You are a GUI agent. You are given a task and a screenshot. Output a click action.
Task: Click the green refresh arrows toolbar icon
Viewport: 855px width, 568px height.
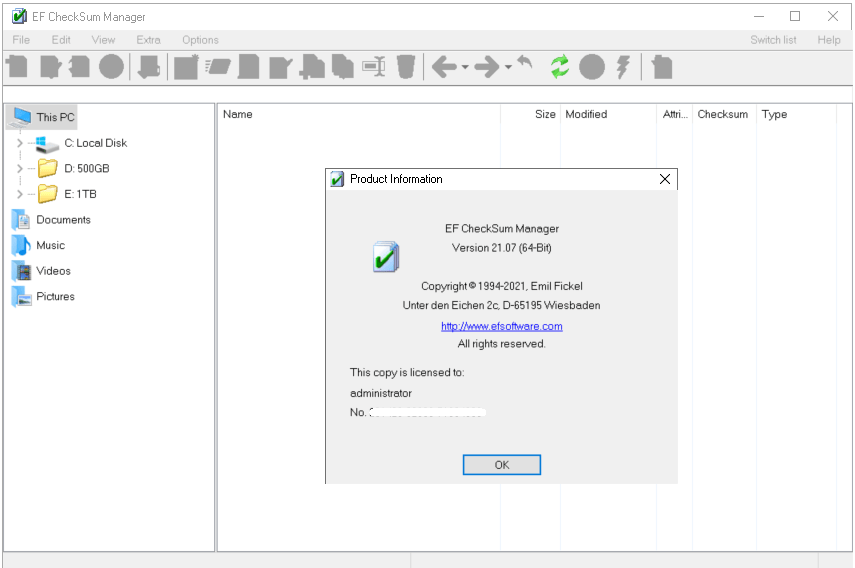tap(560, 67)
